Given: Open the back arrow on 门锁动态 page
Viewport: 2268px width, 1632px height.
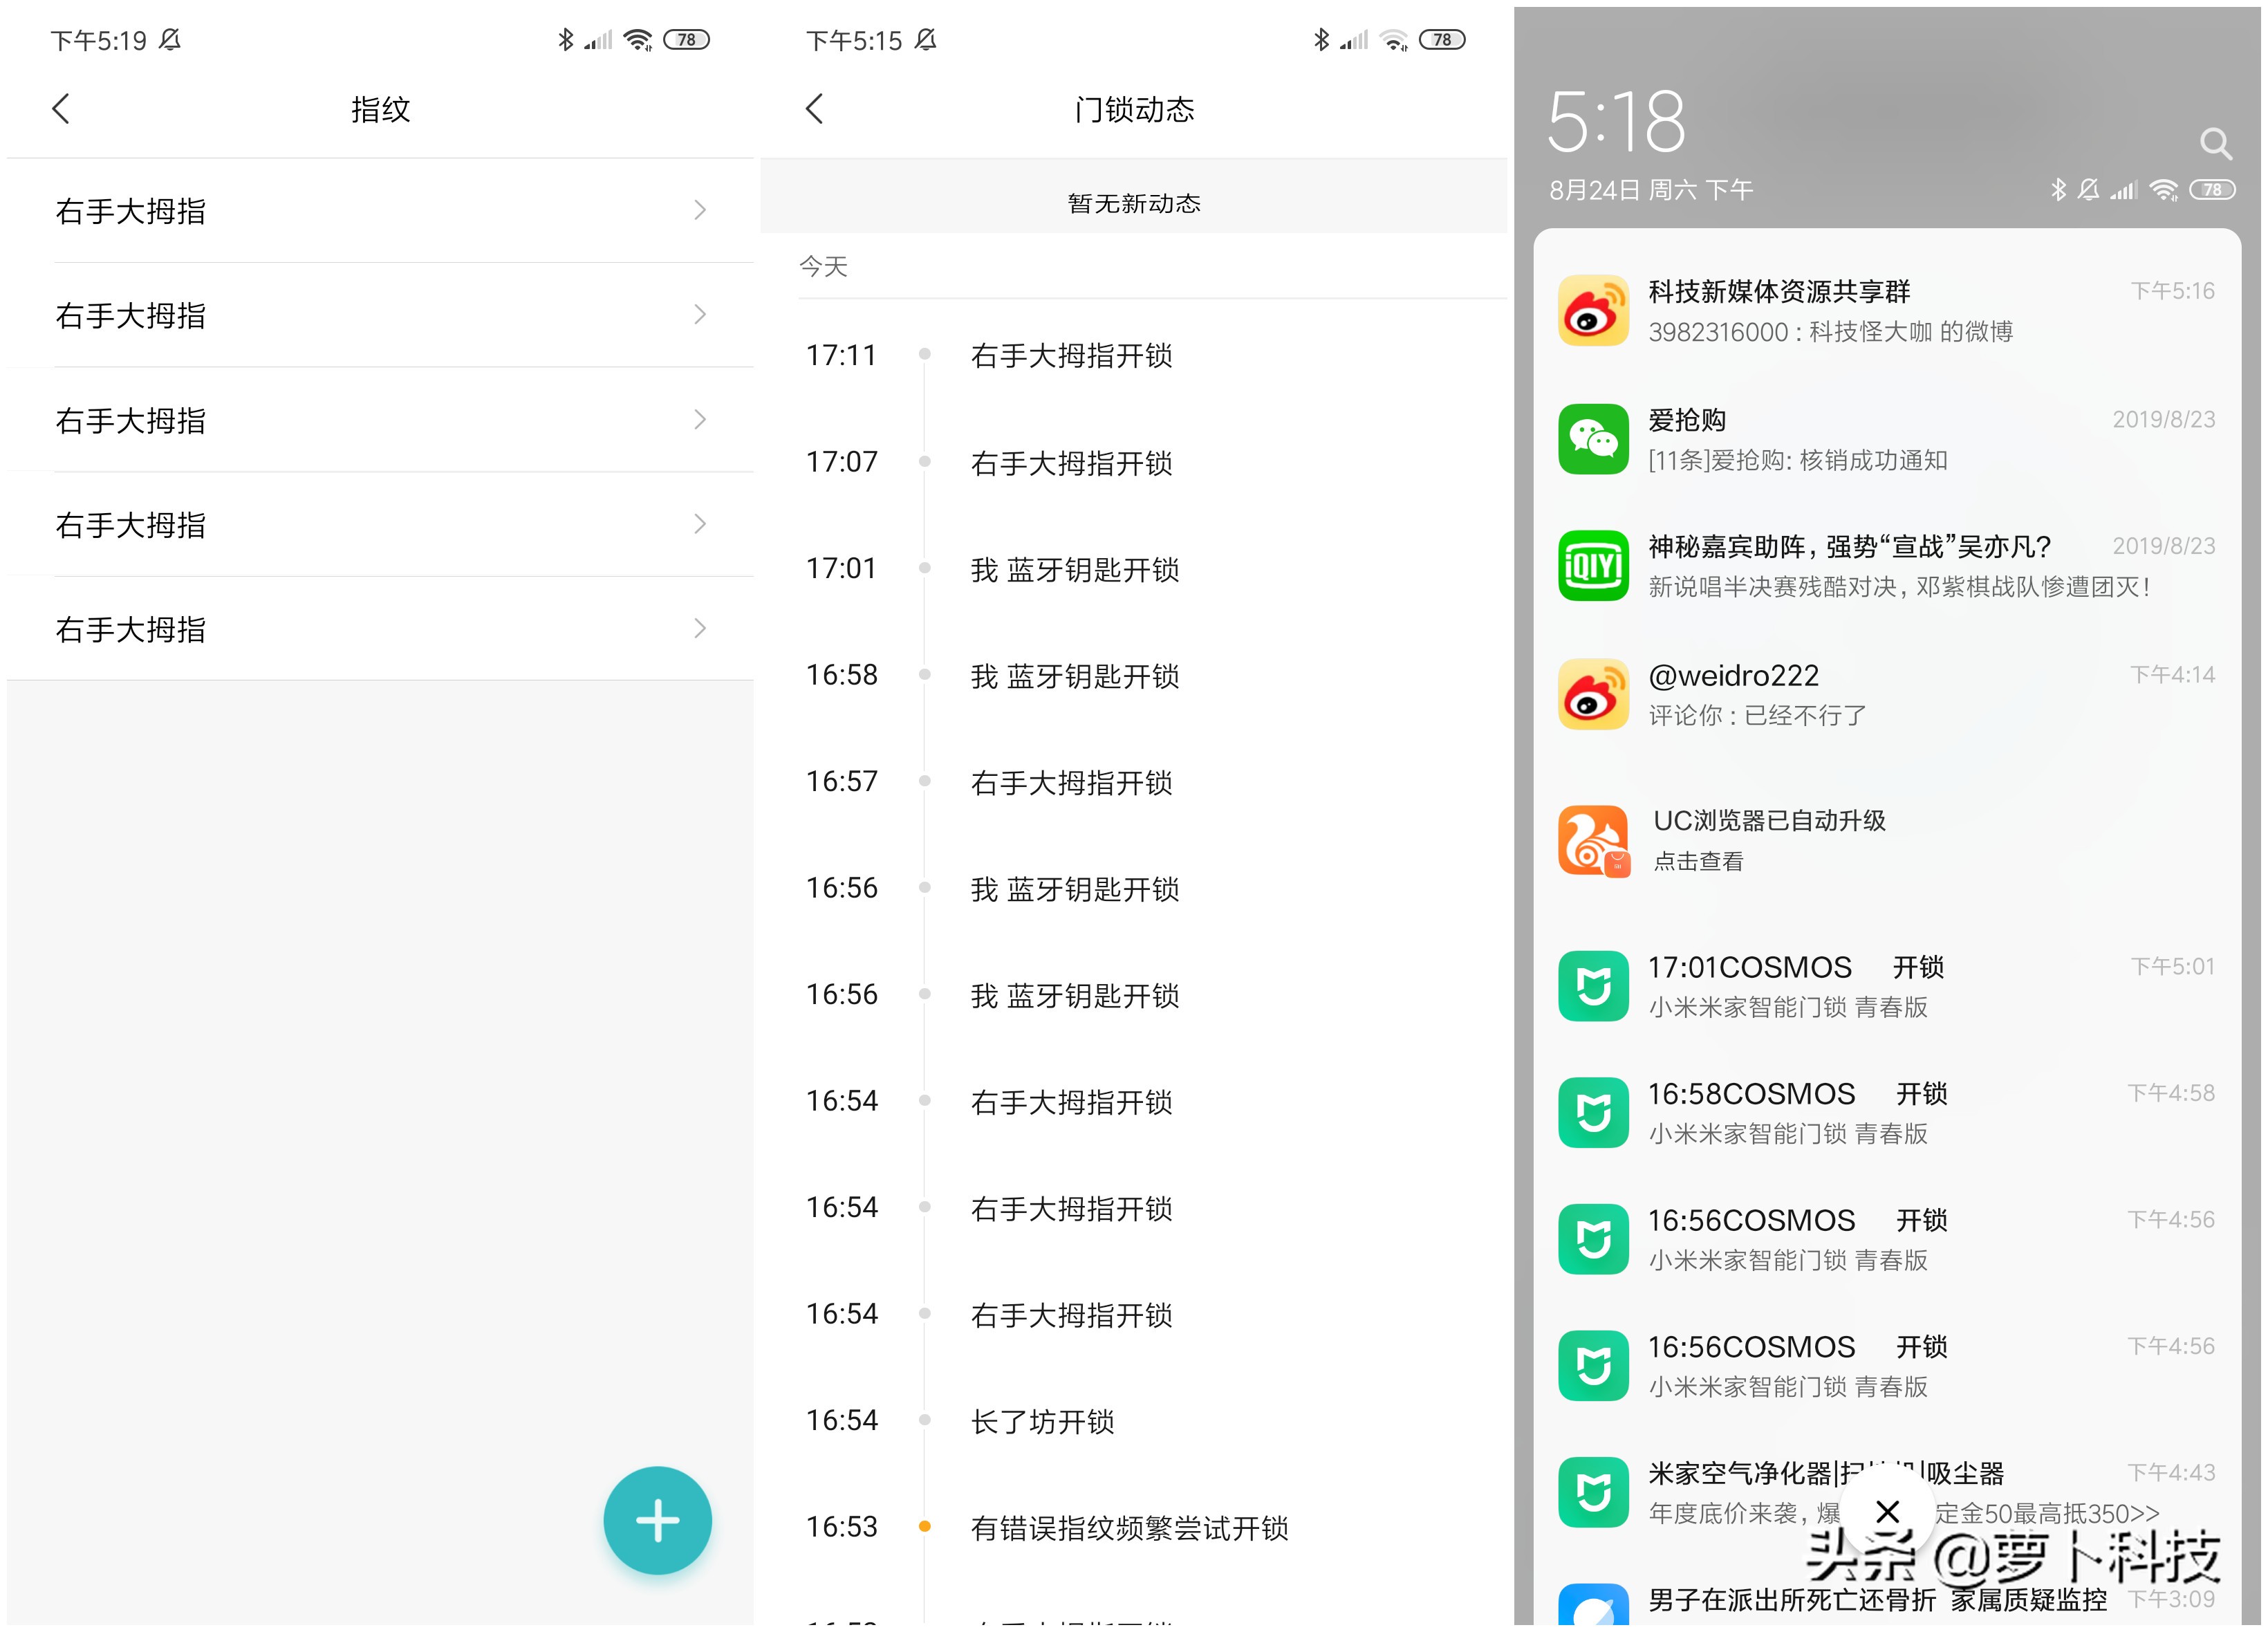Looking at the screenshot, I should tap(814, 109).
